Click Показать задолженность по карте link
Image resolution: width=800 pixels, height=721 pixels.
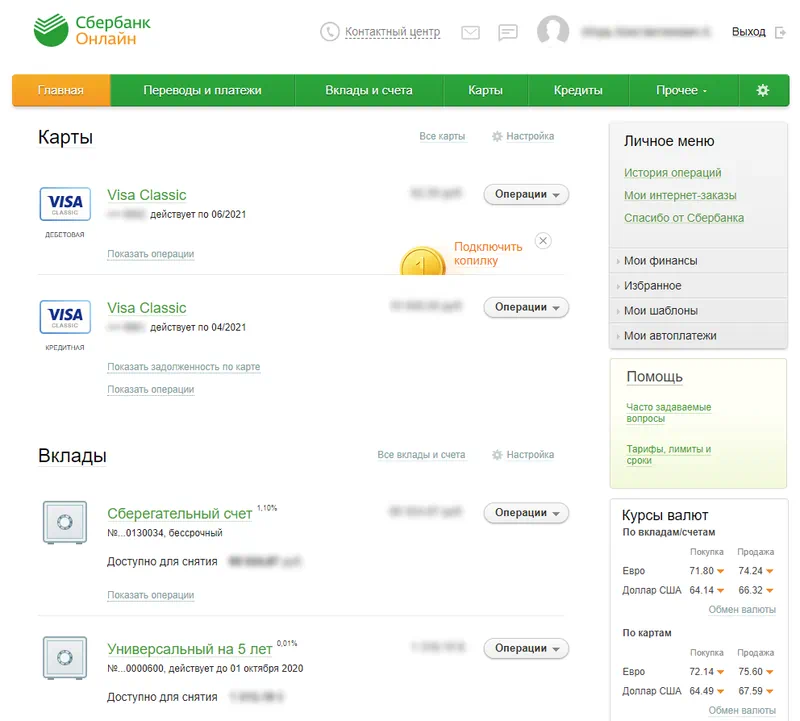coord(183,367)
